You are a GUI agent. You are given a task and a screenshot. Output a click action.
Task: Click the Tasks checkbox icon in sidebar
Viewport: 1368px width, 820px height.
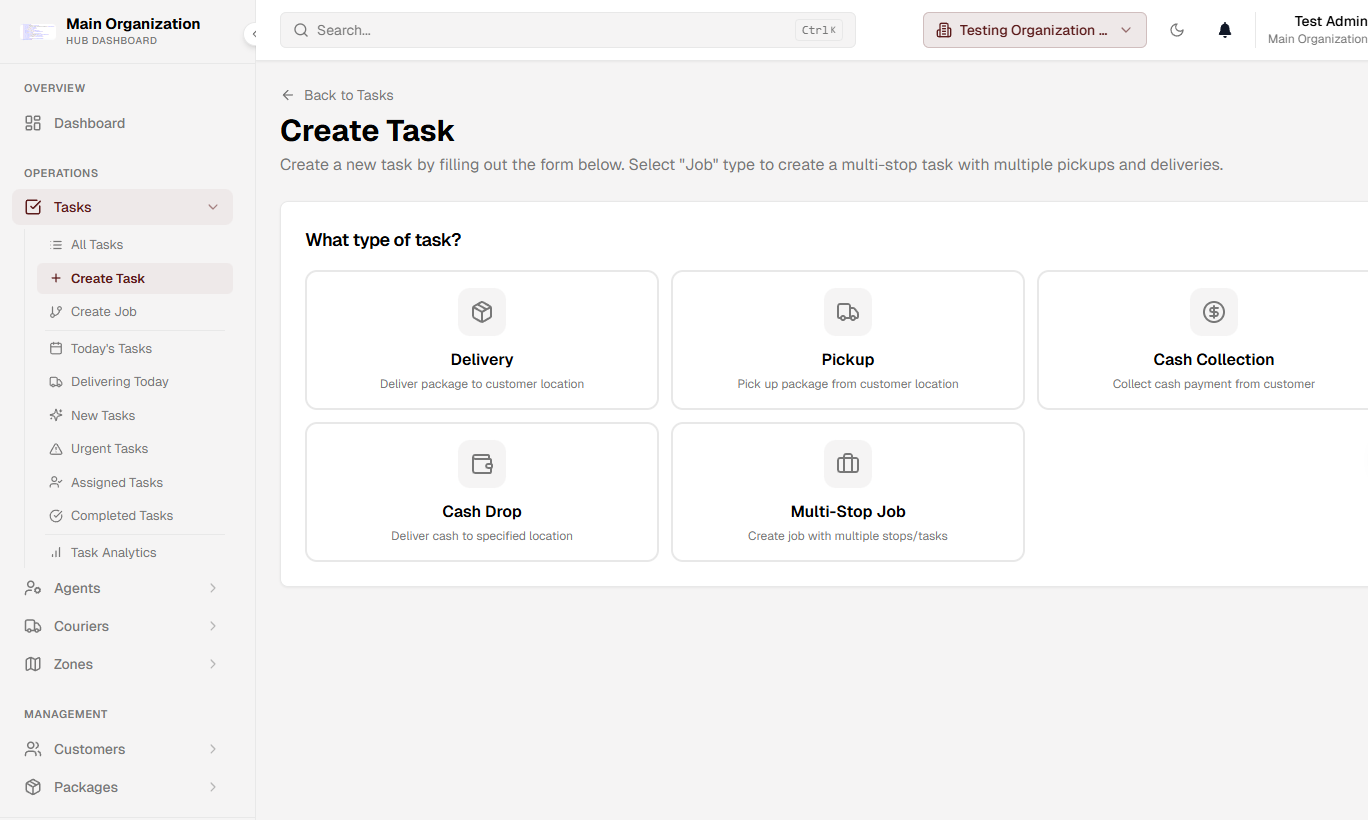(33, 207)
